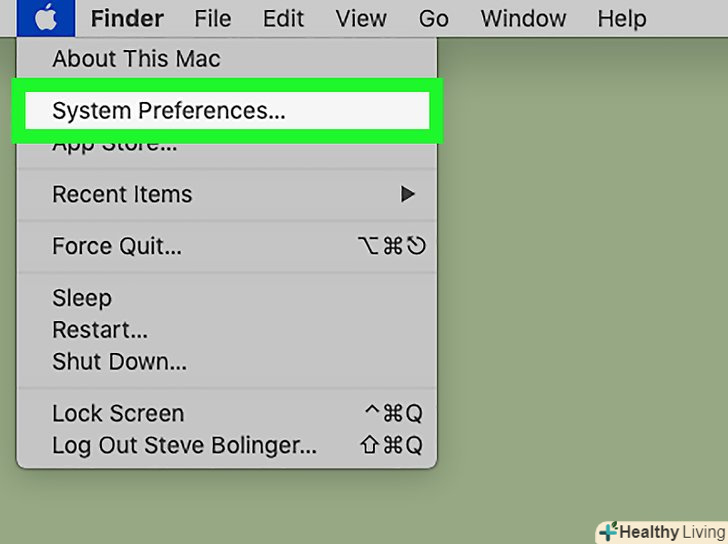The image size is (728, 544).
Task: Log Out Steve Bolinger… menu item
Action: pyautogui.click(x=184, y=445)
